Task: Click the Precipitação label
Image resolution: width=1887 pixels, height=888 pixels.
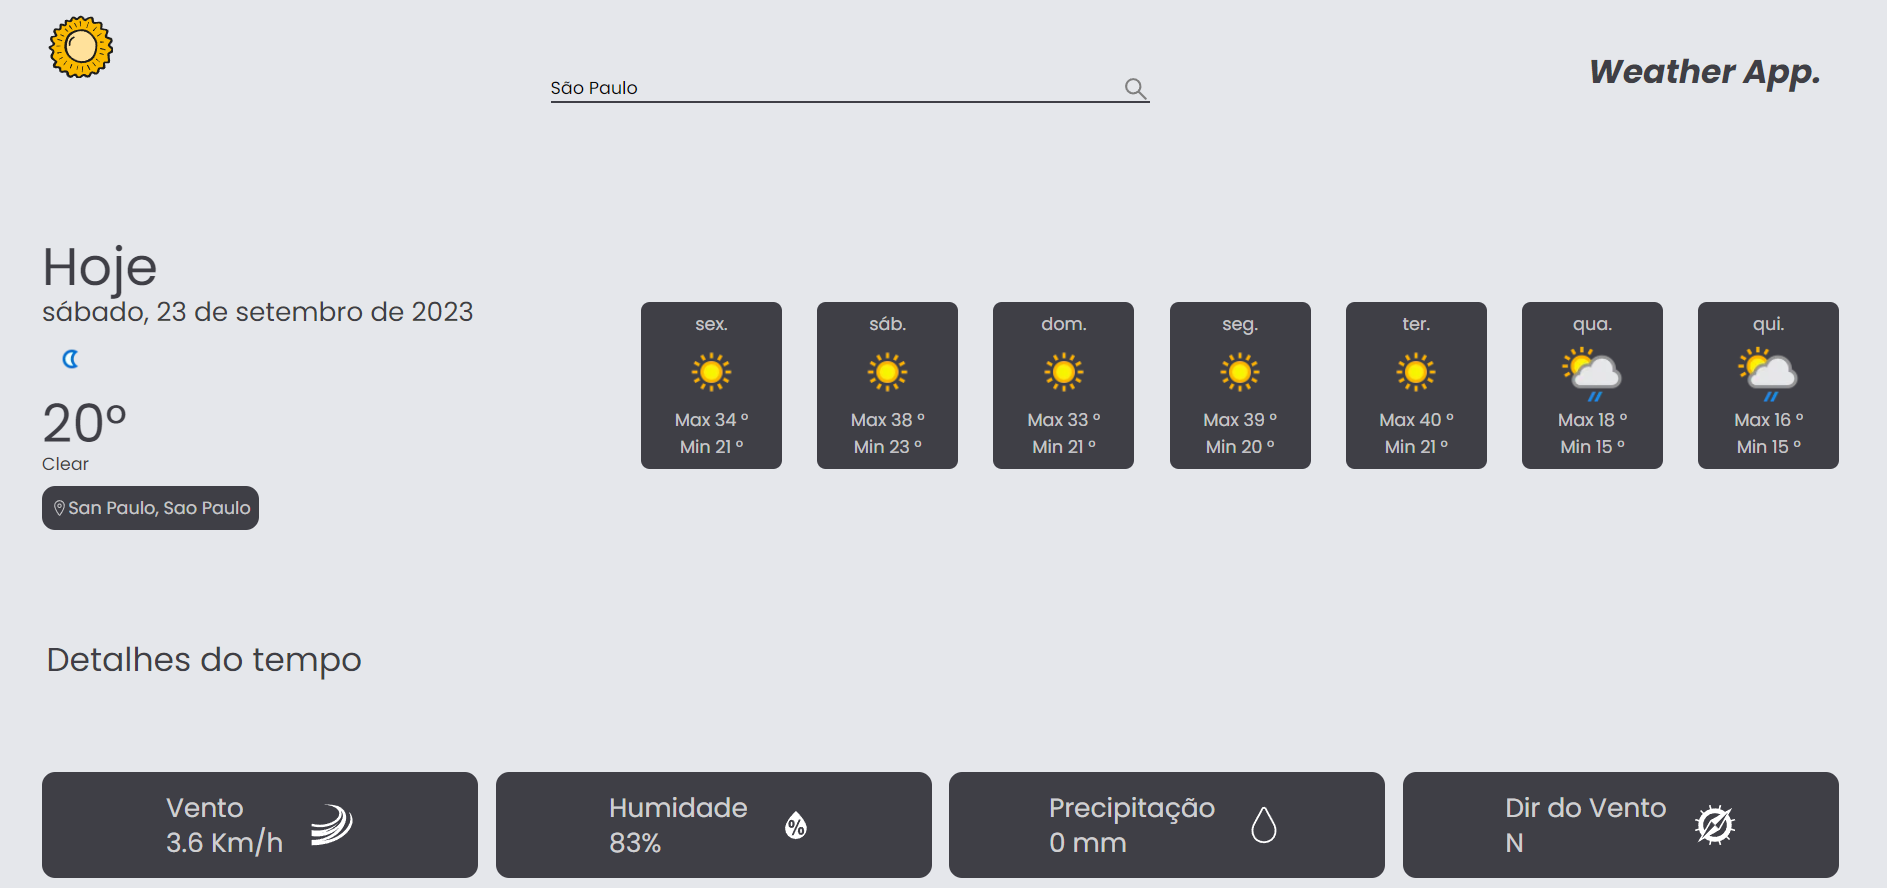Action: point(1132,808)
